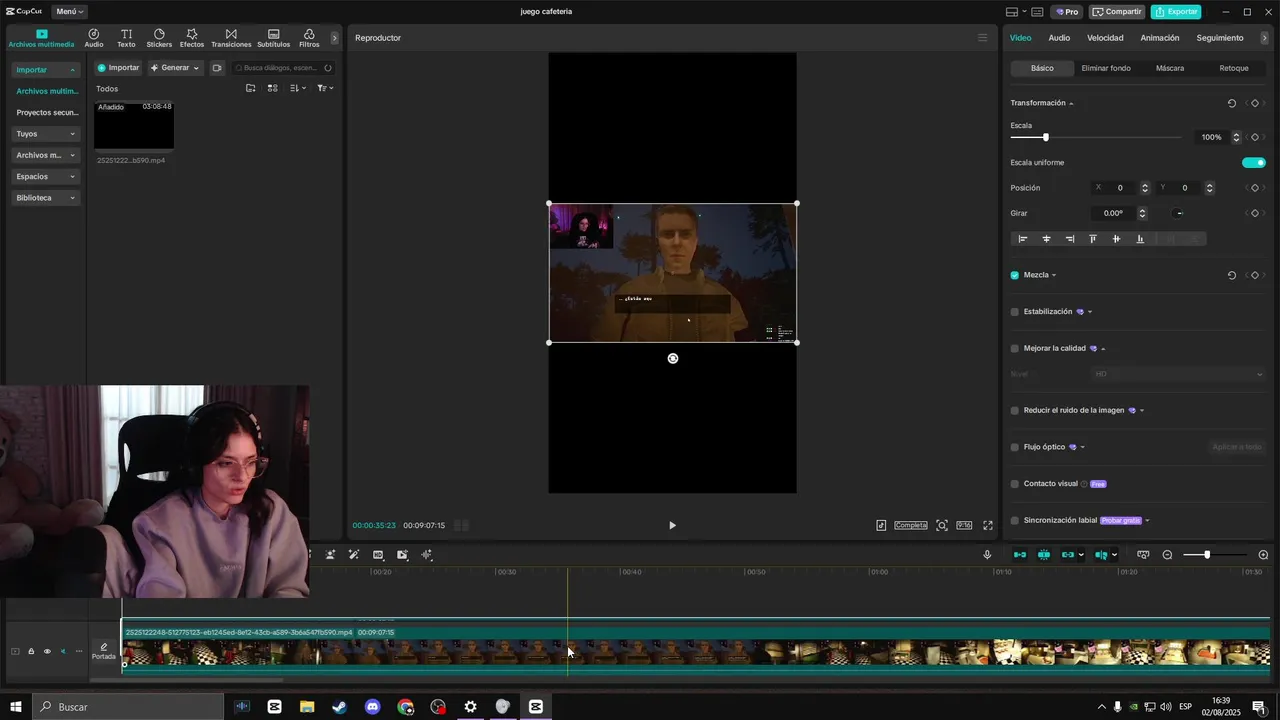Enable Contacto visual checkbox
1280x720 pixels.
pyautogui.click(x=1015, y=484)
